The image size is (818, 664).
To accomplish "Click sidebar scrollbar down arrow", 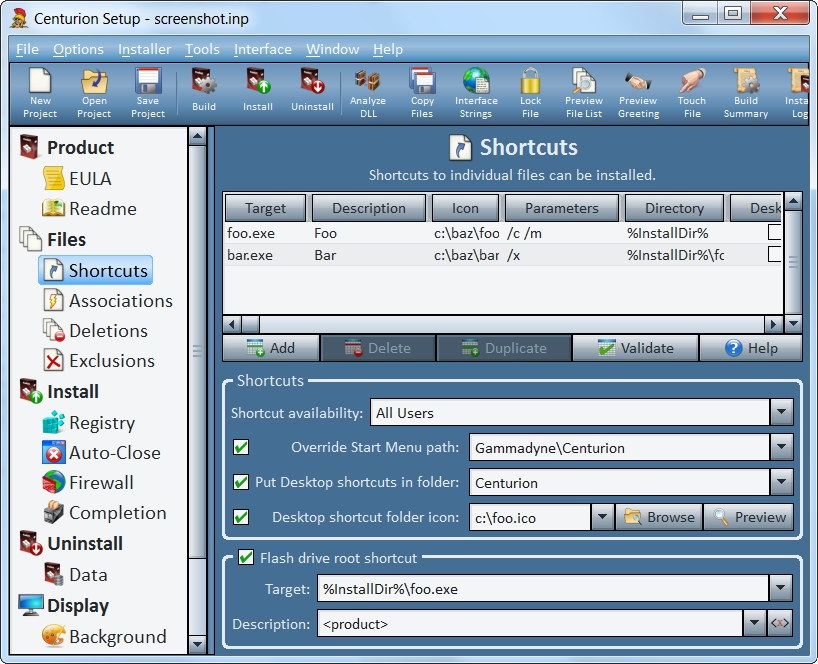I will pyautogui.click(x=197, y=645).
